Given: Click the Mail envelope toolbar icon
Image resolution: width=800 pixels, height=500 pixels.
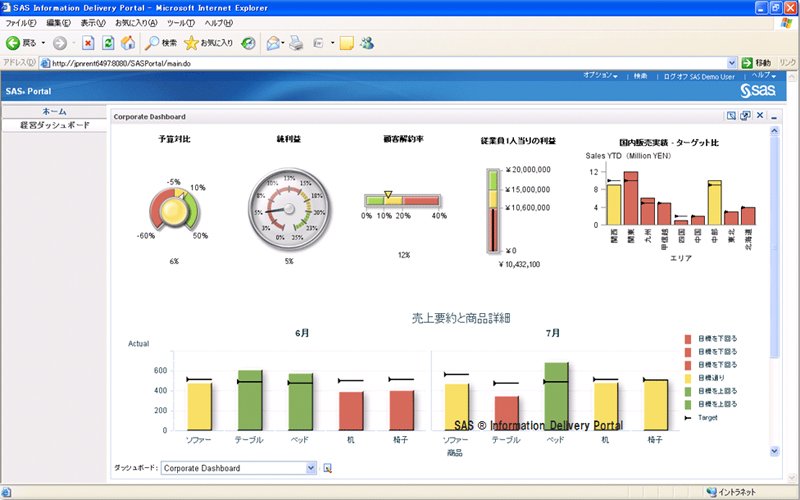Looking at the screenshot, I should pos(273,43).
